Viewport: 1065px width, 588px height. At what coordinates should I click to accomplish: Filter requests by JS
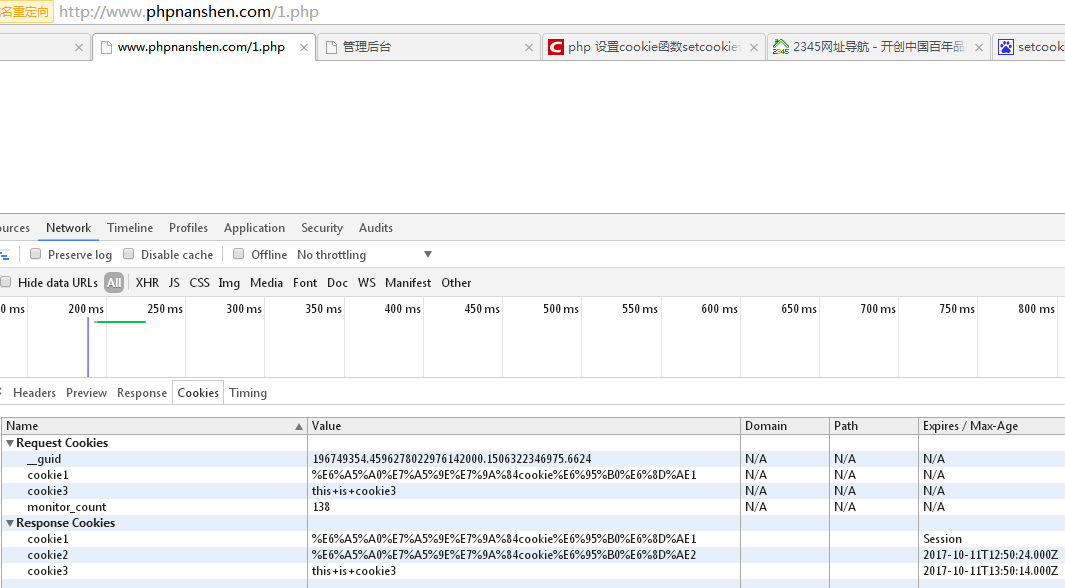pyautogui.click(x=174, y=282)
